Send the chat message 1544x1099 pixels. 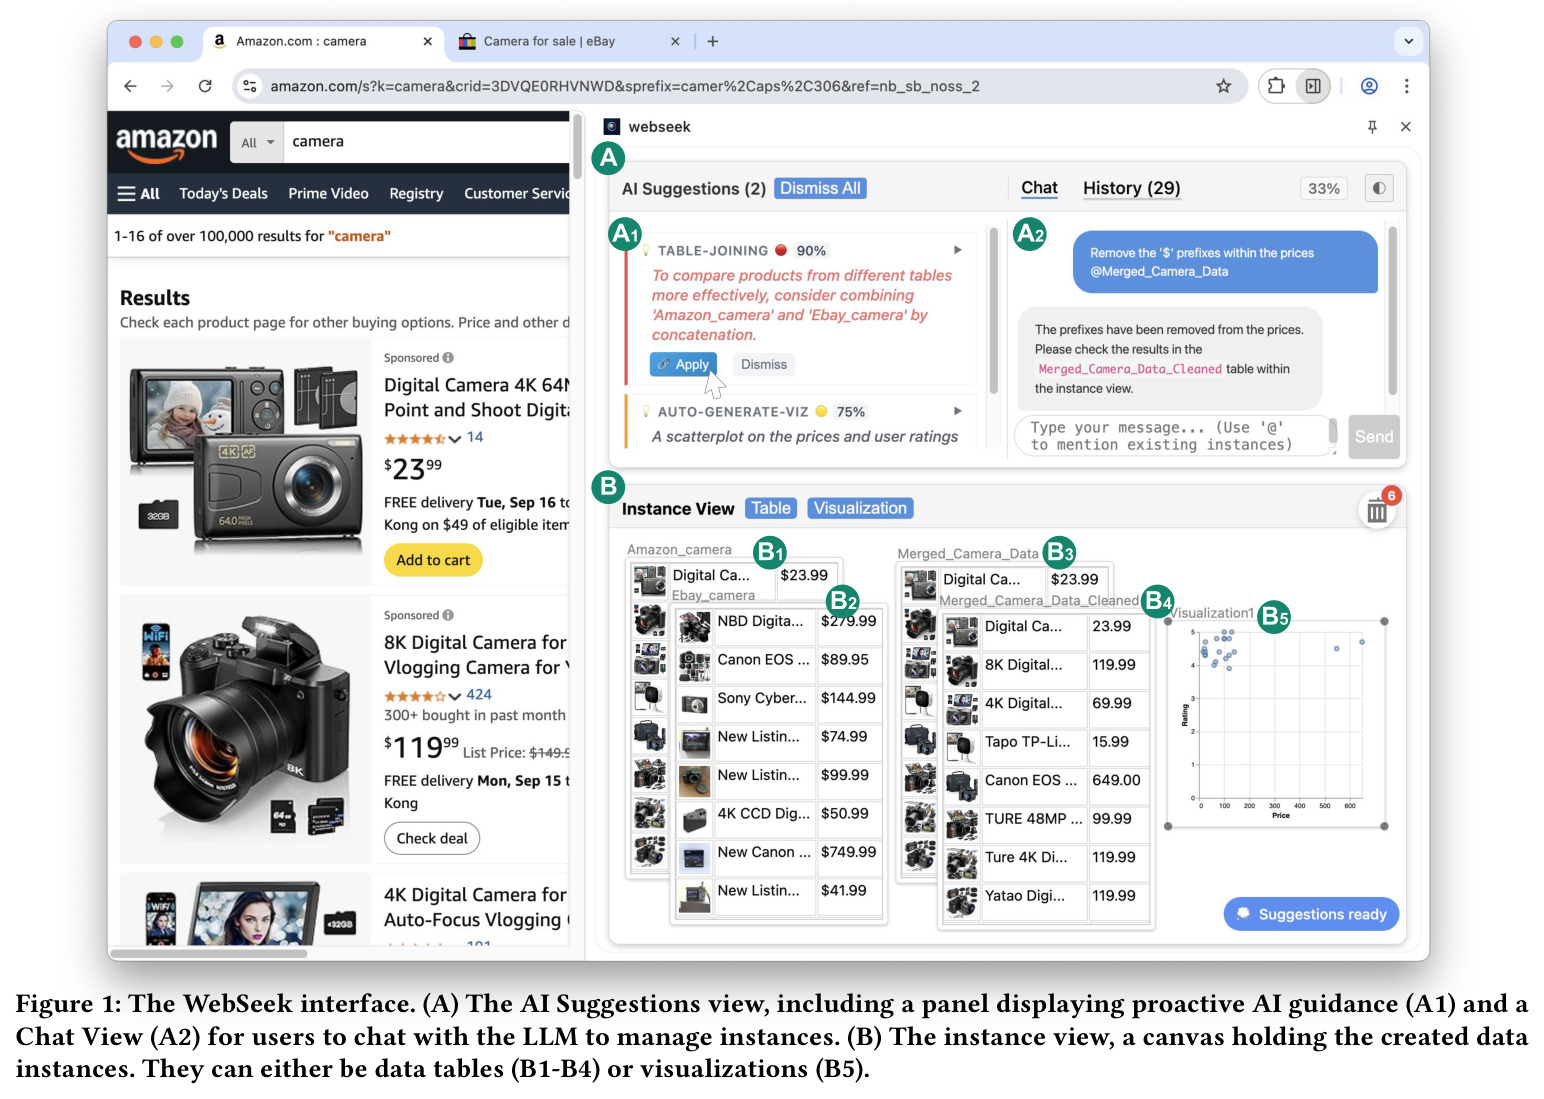point(1373,436)
